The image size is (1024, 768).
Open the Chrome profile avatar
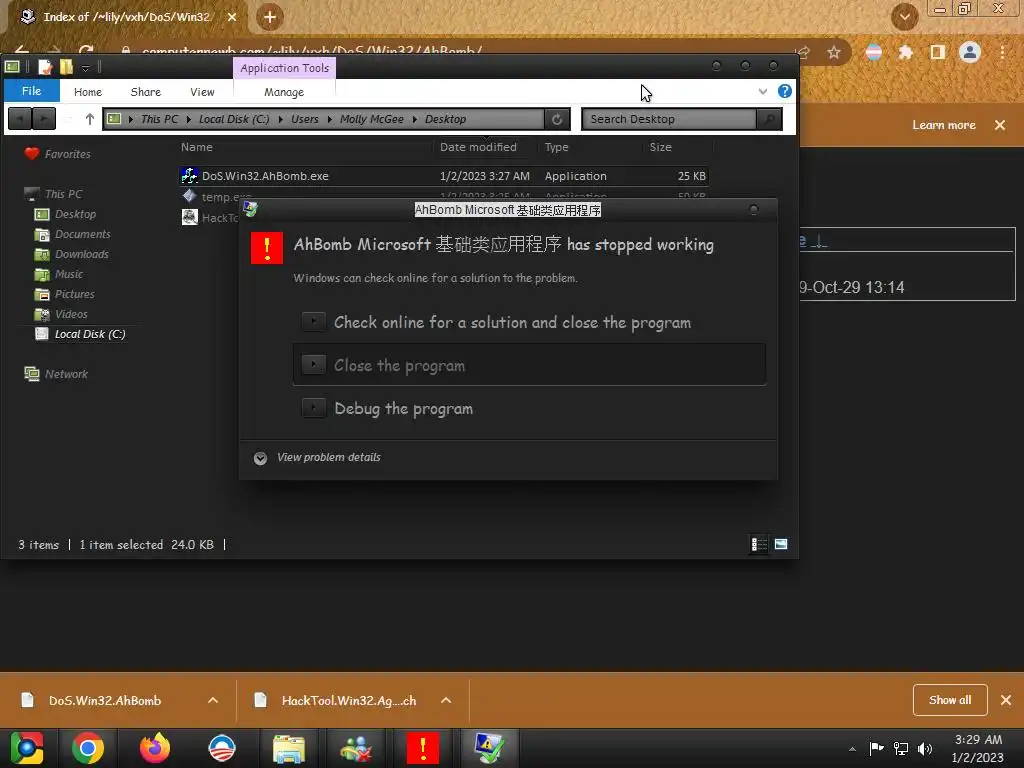tap(970, 52)
